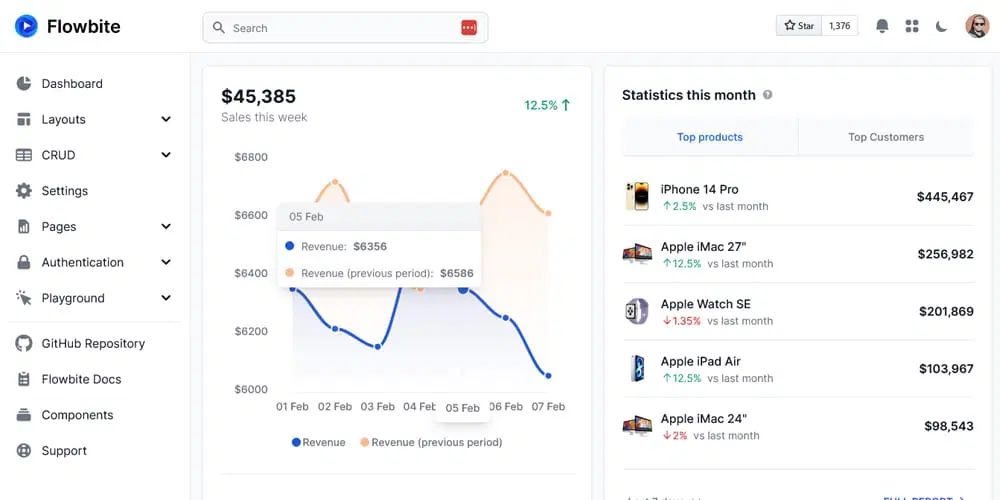
Task: Open the apps grid icon
Action: (912, 26)
